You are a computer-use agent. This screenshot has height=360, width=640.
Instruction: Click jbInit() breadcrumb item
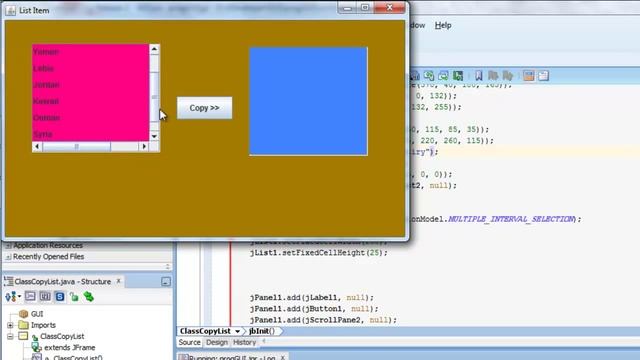[262, 331]
